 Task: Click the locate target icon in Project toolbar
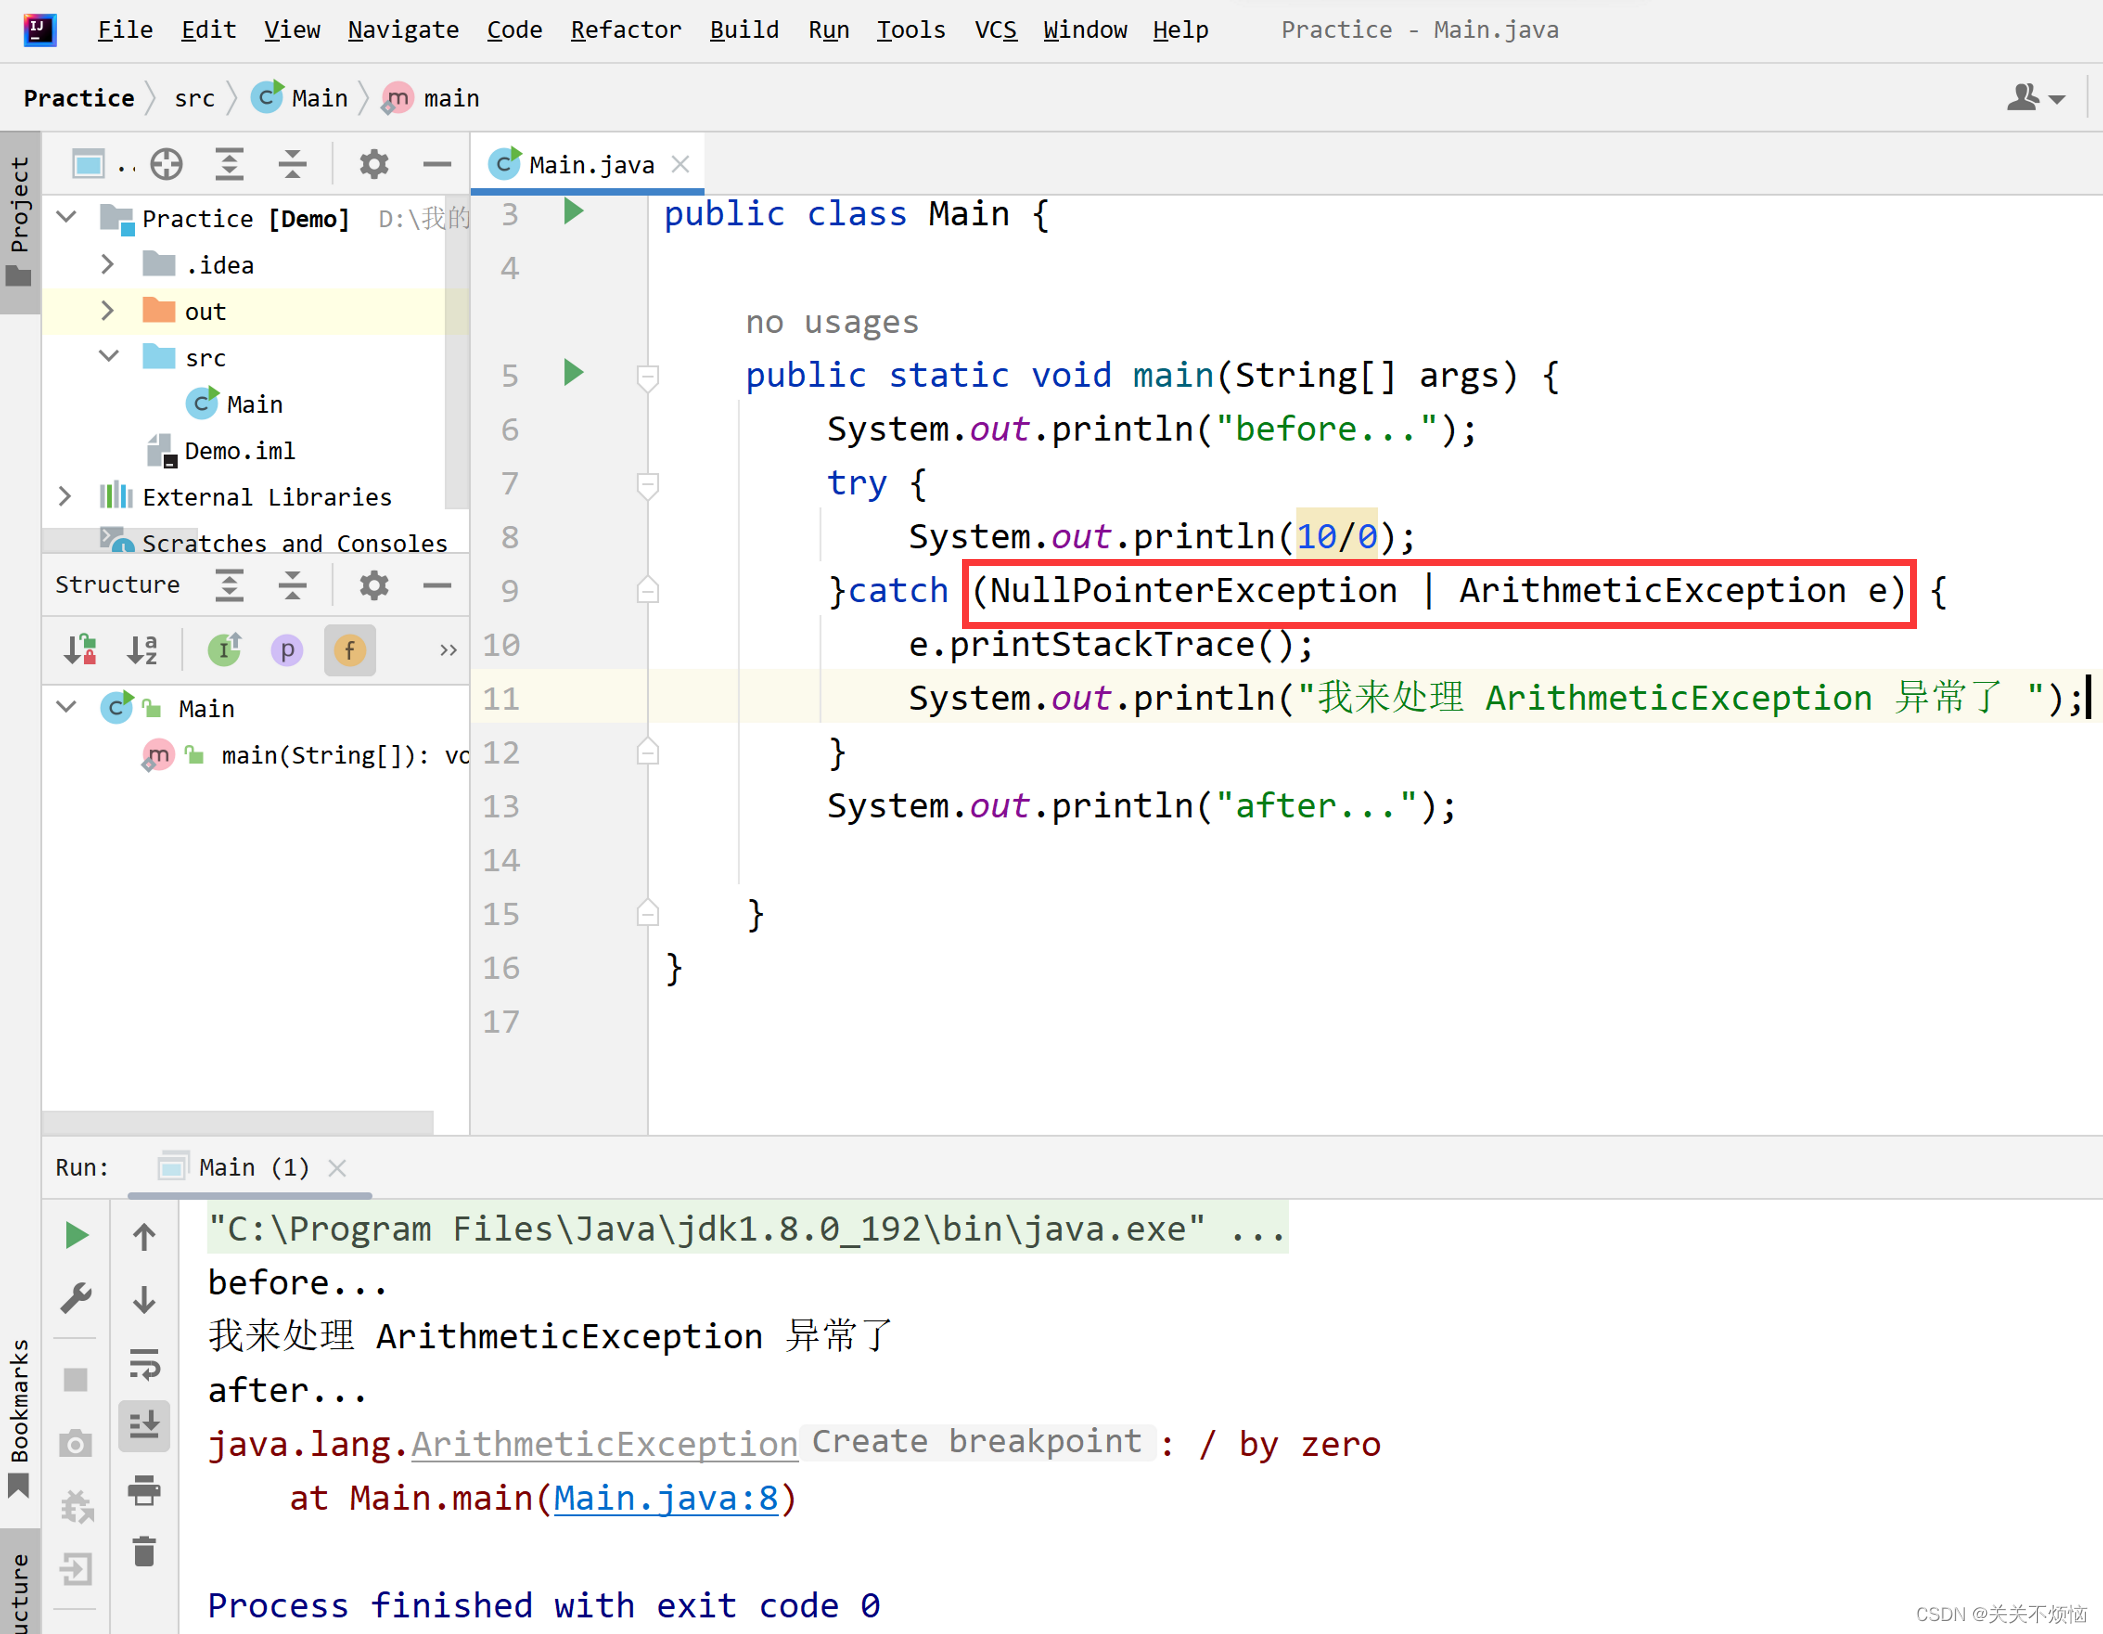coord(167,164)
